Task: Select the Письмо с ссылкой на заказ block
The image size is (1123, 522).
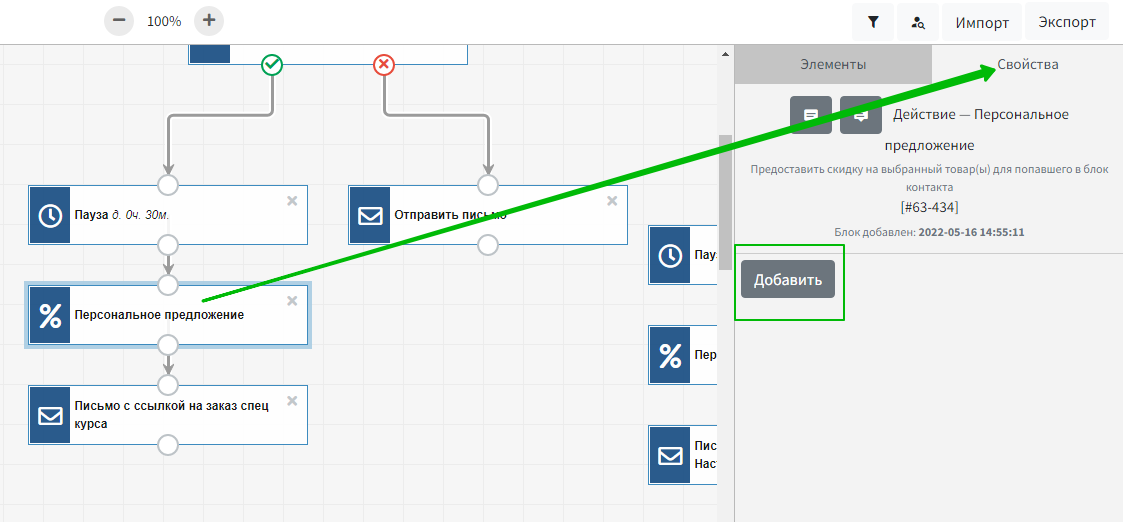Action: (180, 415)
